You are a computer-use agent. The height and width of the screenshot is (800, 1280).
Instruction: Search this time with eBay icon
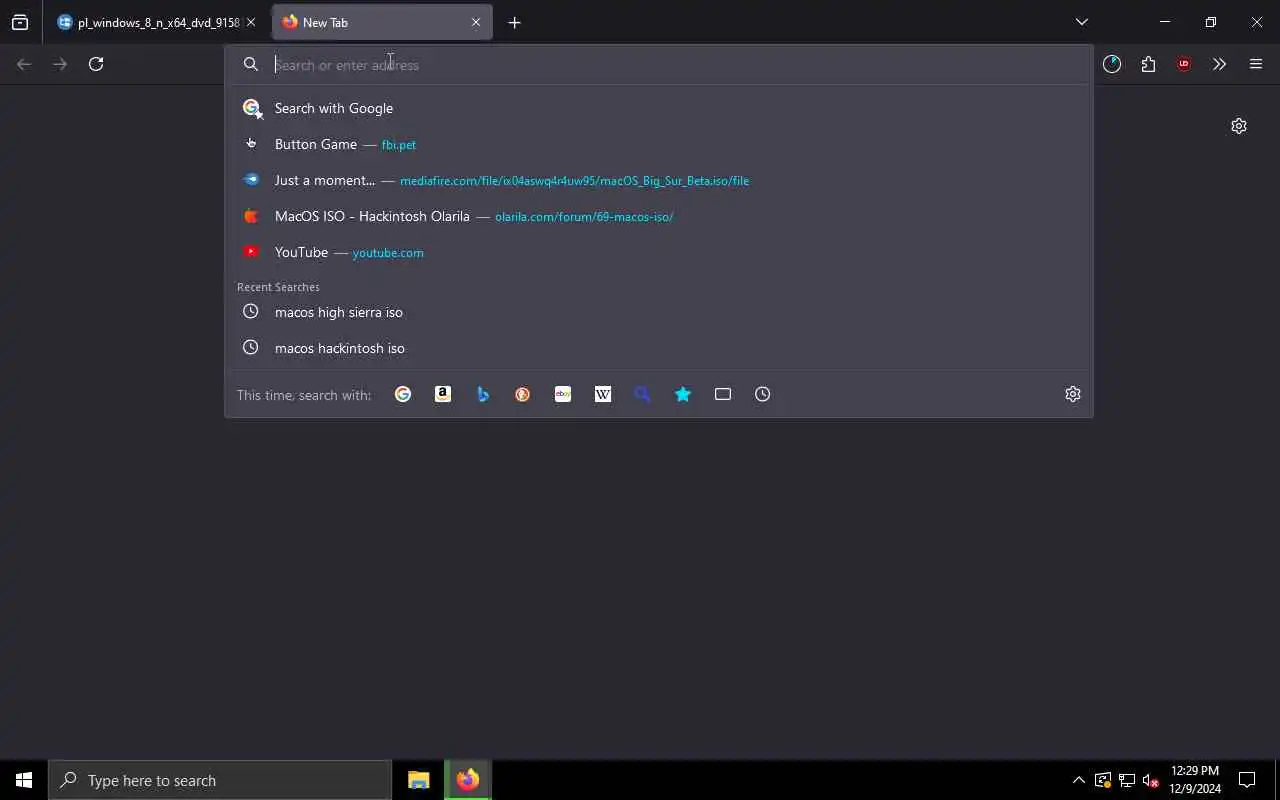[563, 394]
